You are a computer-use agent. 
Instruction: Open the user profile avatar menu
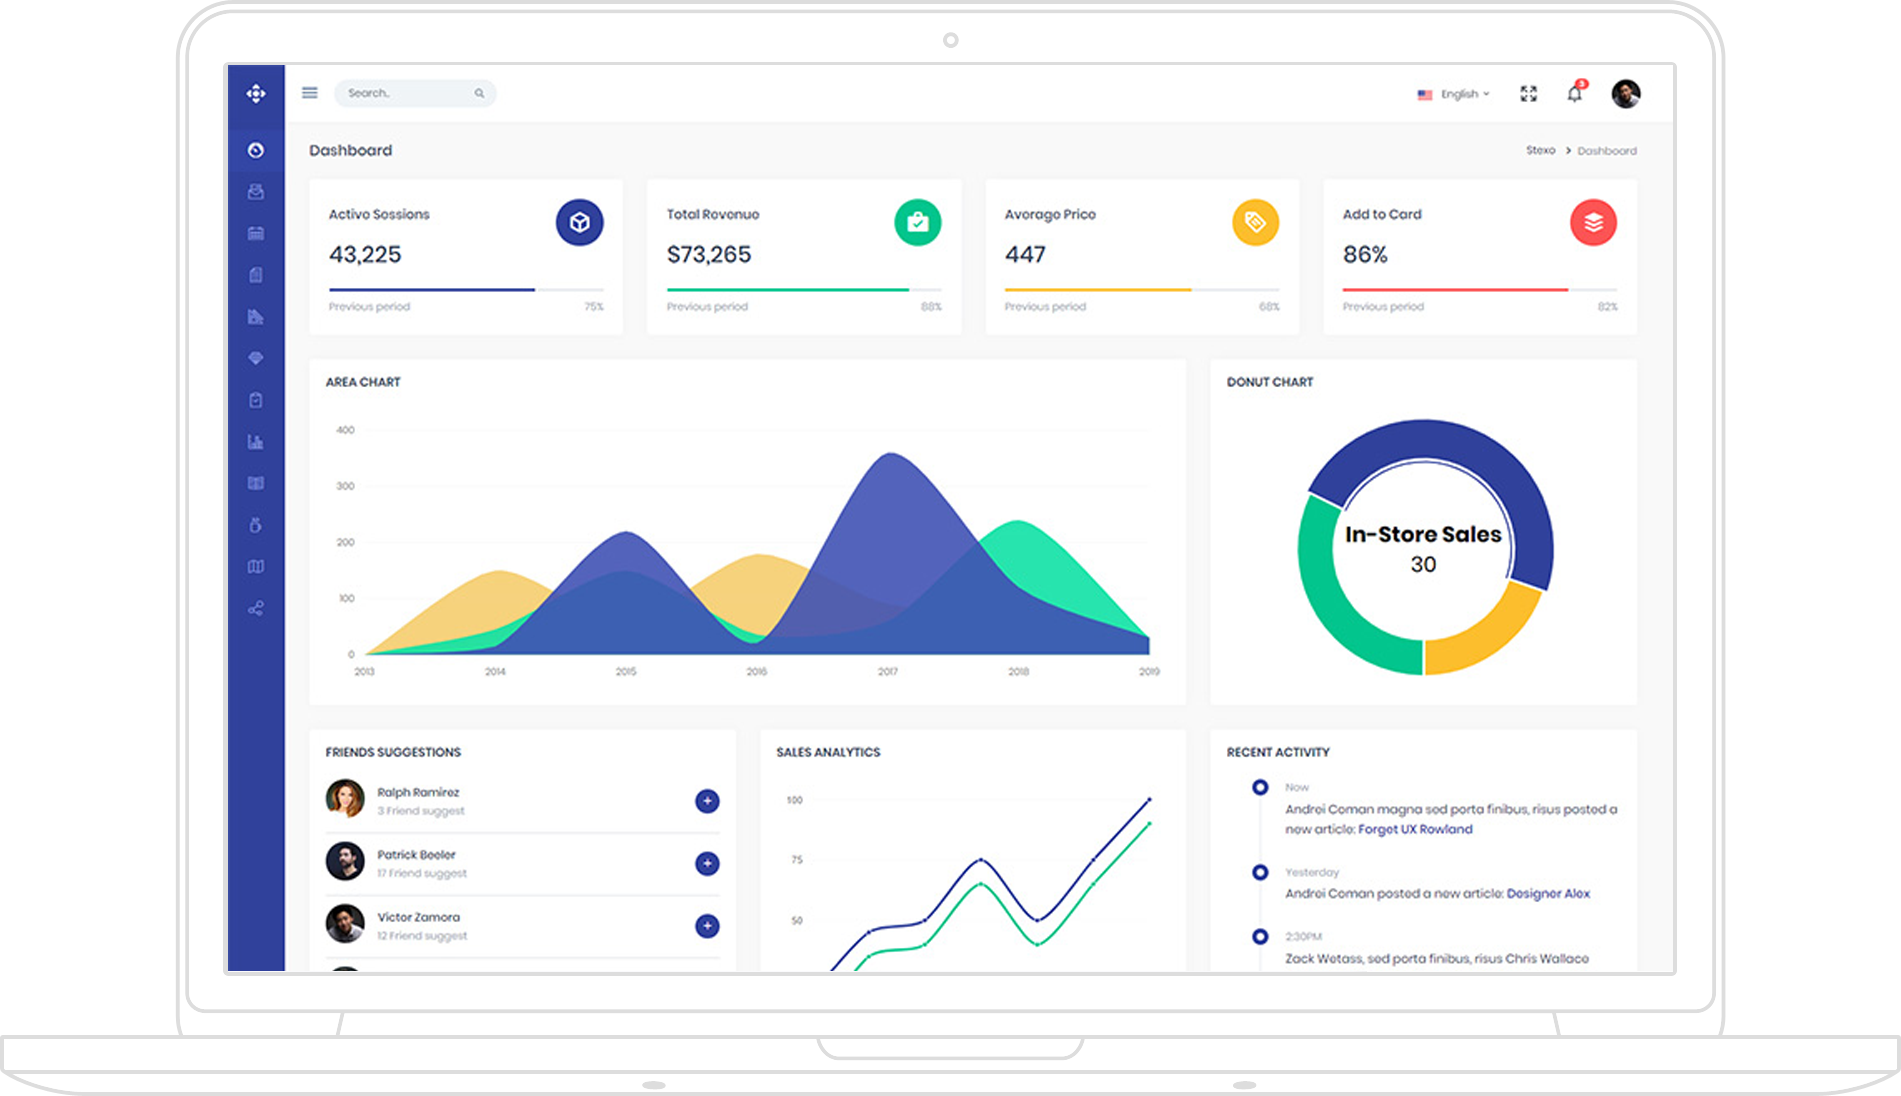point(1626,94)
